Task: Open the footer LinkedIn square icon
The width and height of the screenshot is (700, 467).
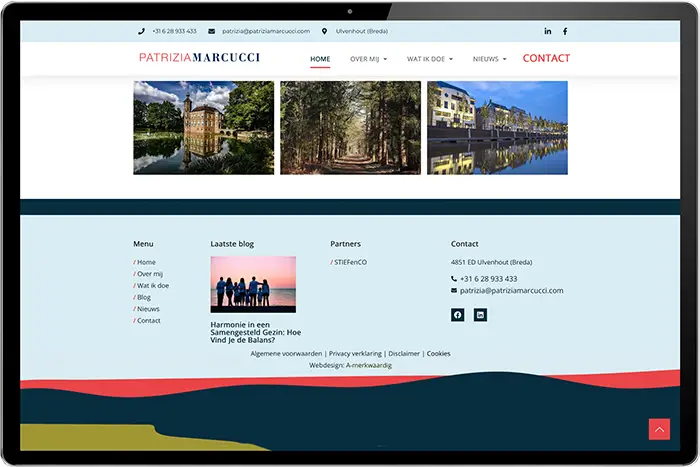Action: pos(480,315)
